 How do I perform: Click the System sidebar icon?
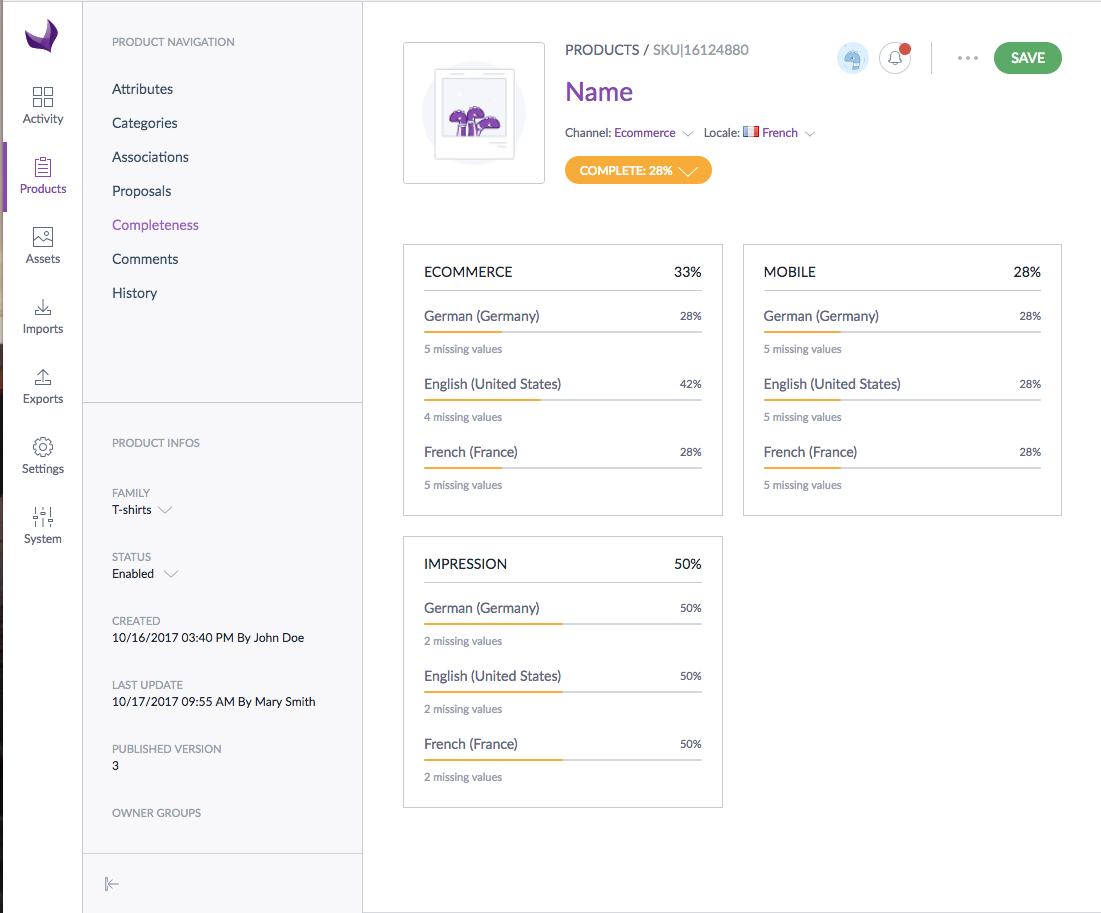[42, 517]
